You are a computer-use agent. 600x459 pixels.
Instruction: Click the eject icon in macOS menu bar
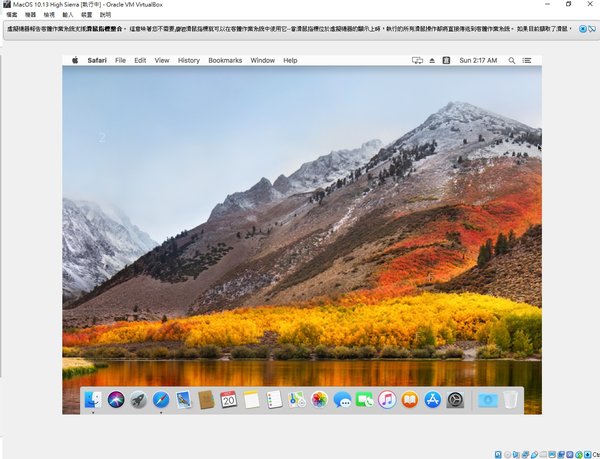tap(432, 60)
